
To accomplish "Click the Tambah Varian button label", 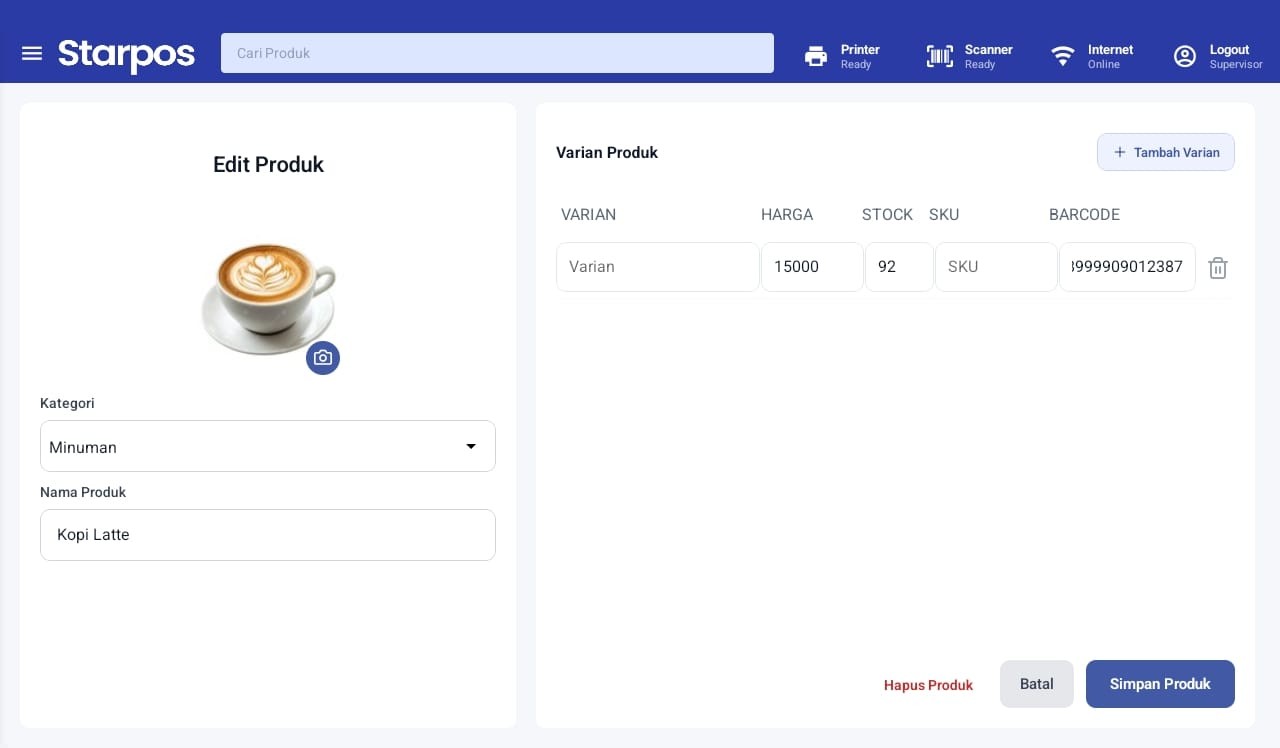I will click(x=1177, y=153).
